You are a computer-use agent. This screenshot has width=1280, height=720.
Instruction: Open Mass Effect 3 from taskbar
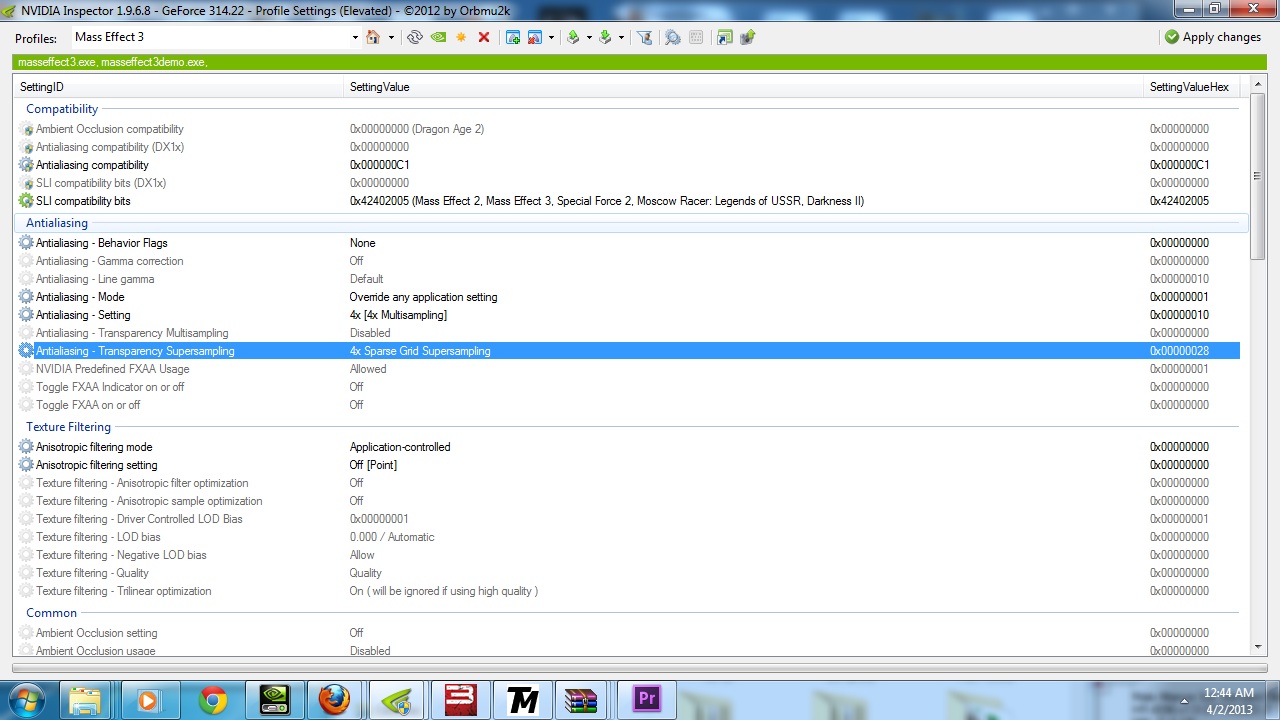coord(459,700)
